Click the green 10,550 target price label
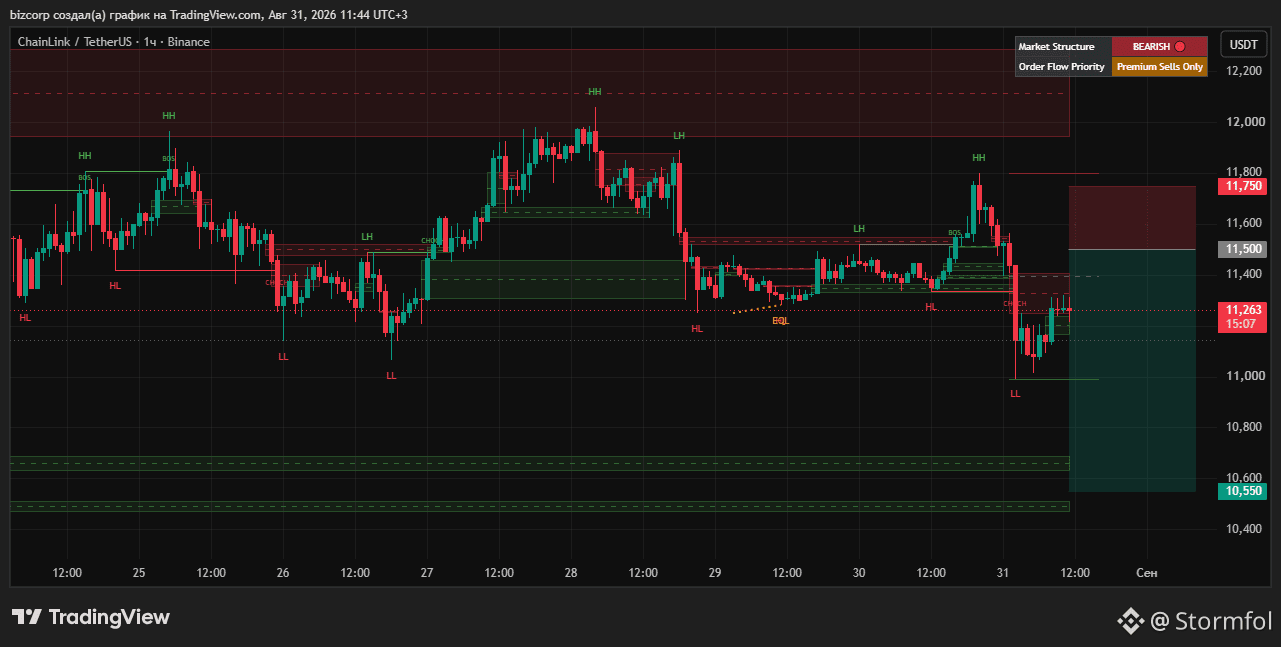 (x=1243, y=491)
